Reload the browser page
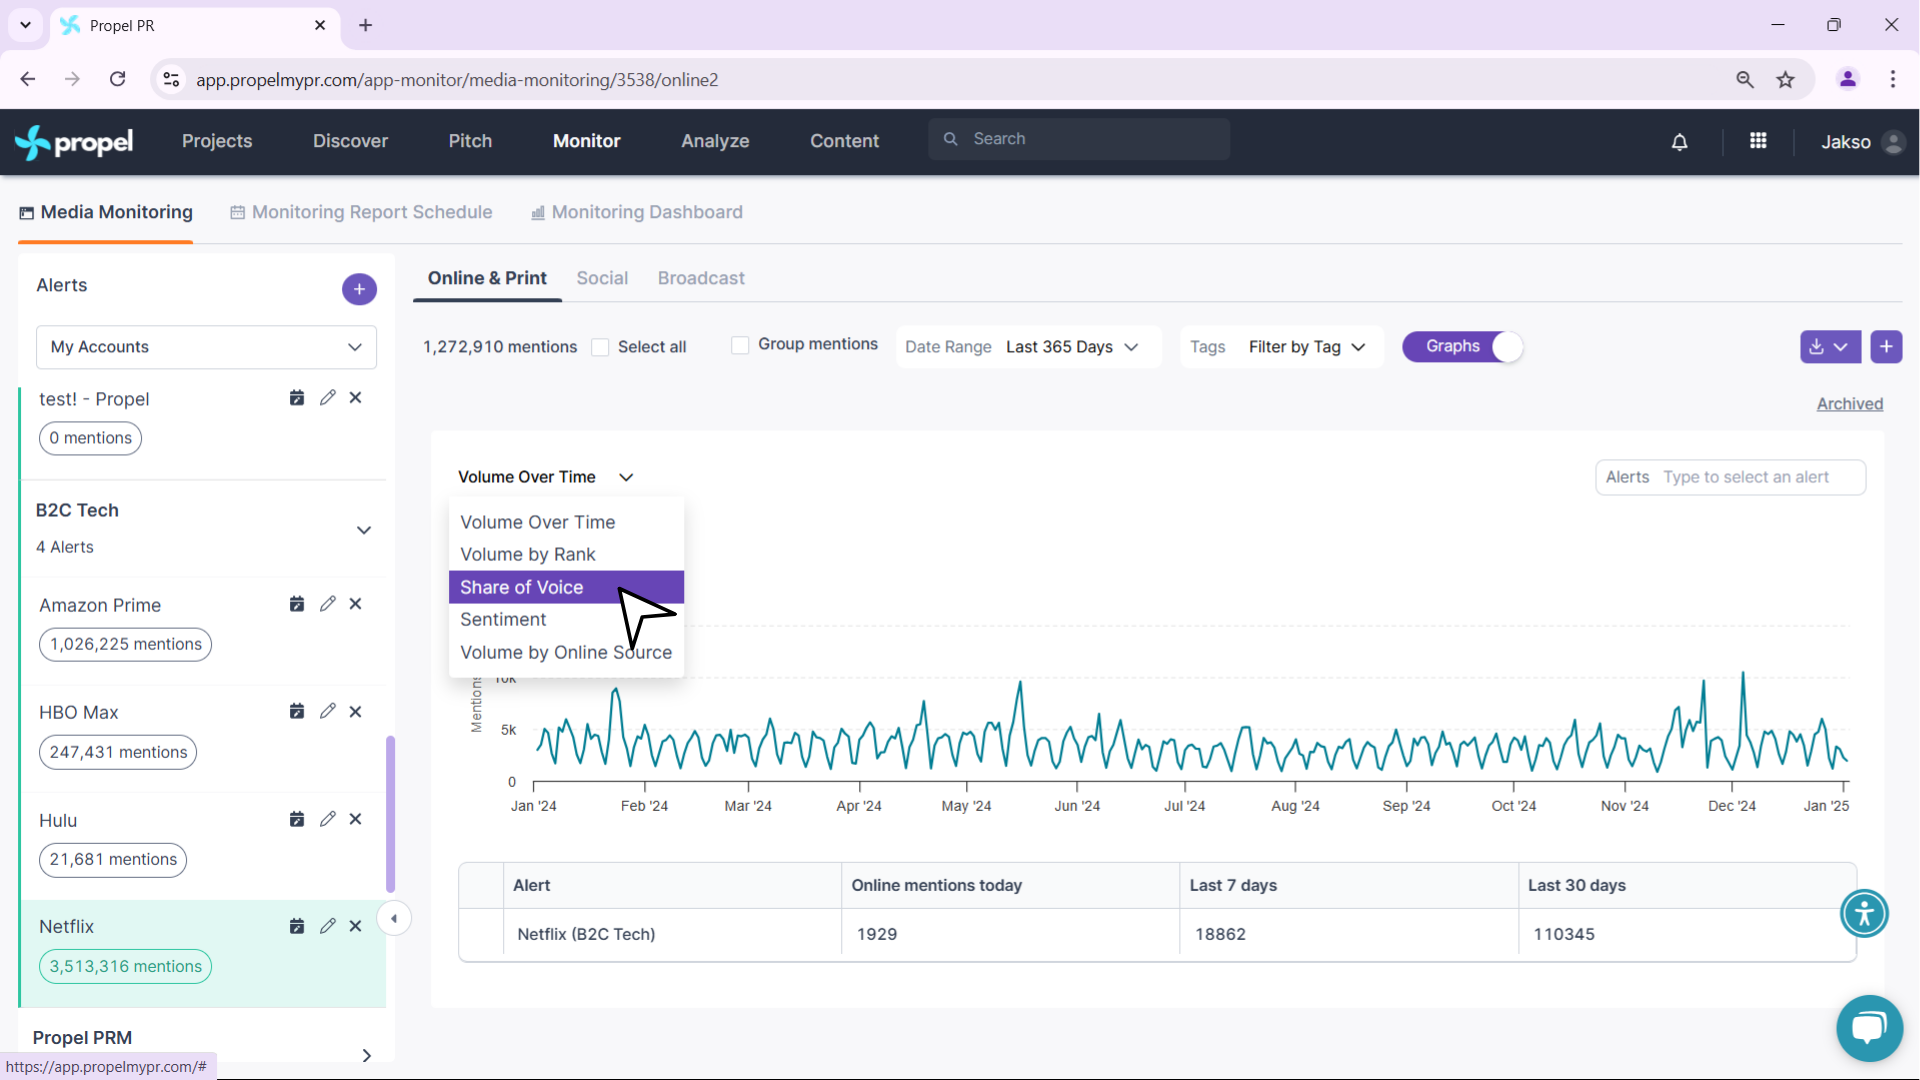The image size is (1920, 1080). coord(118,79)
